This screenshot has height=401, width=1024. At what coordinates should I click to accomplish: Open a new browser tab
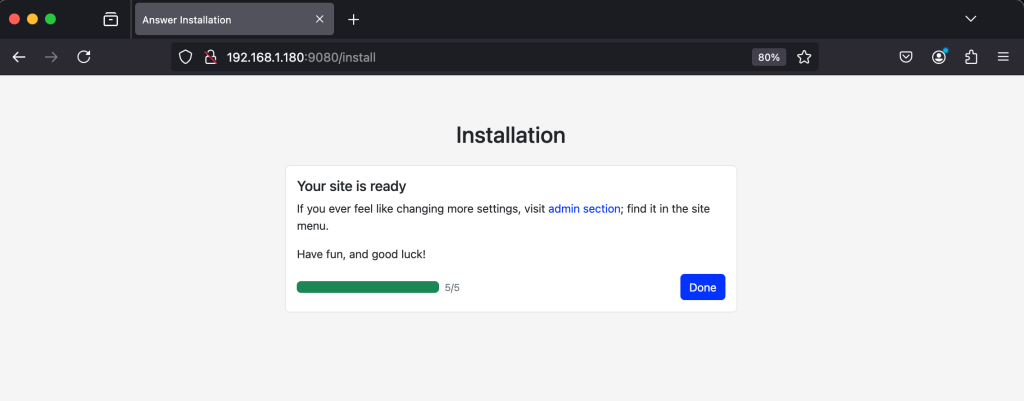353,19
